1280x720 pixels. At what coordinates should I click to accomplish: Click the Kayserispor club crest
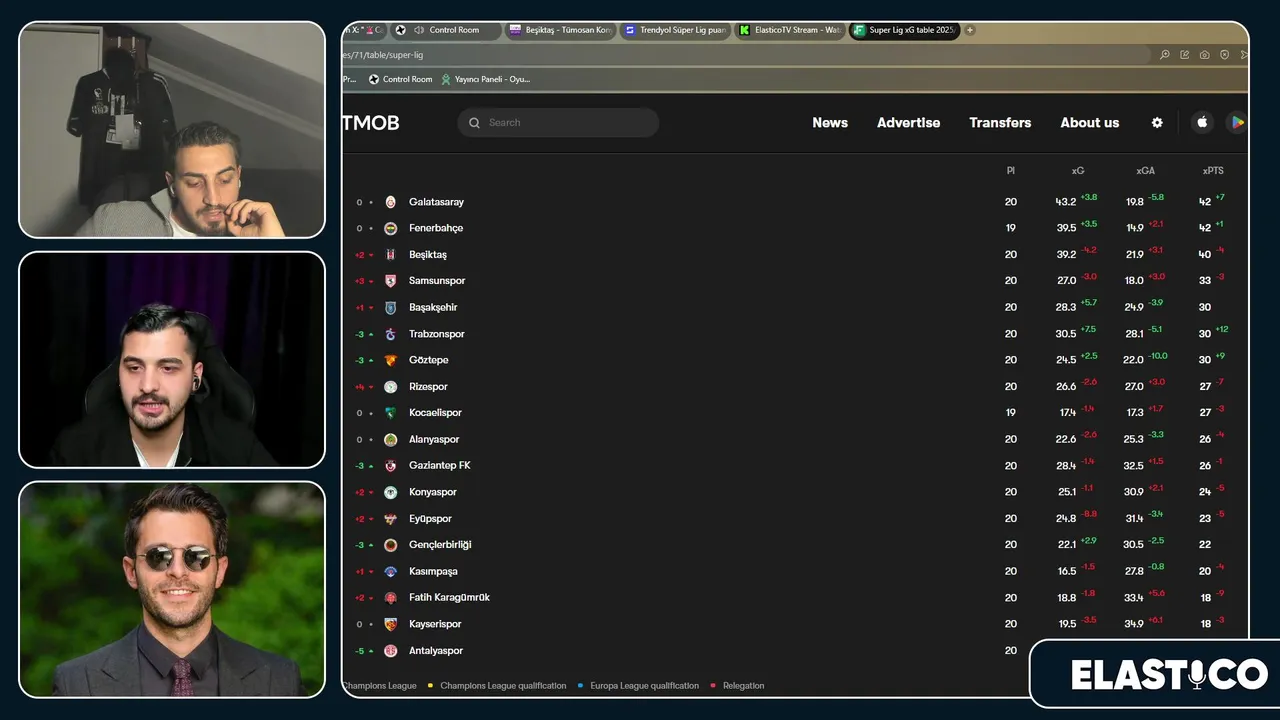pyautogui.click(x=391, y=624)
